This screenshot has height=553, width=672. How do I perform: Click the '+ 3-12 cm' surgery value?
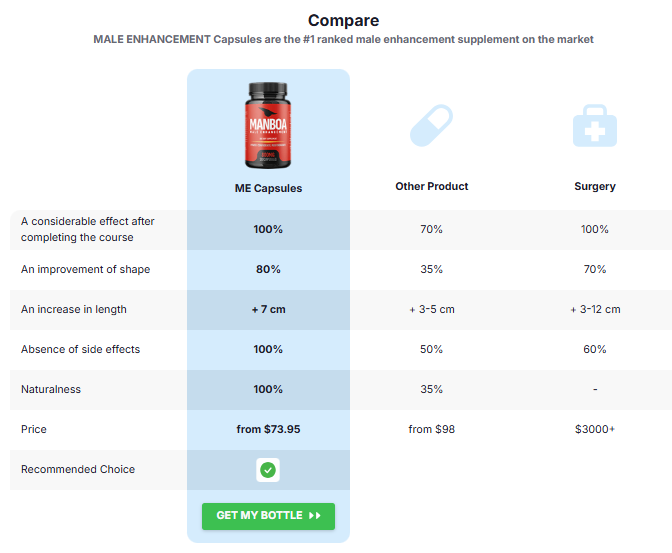click(x=595, y=309)
